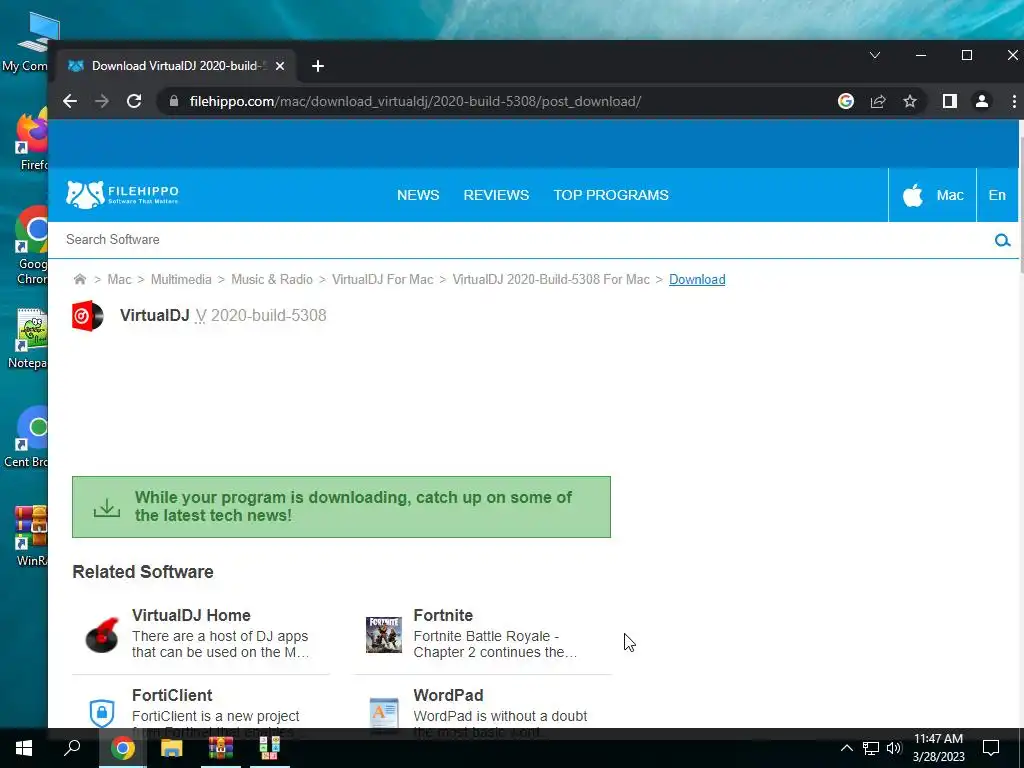This screenshot has height=768, width=1024.
Task: Click the taskbar clock 11:47 AM
Action: pos(938,739)
